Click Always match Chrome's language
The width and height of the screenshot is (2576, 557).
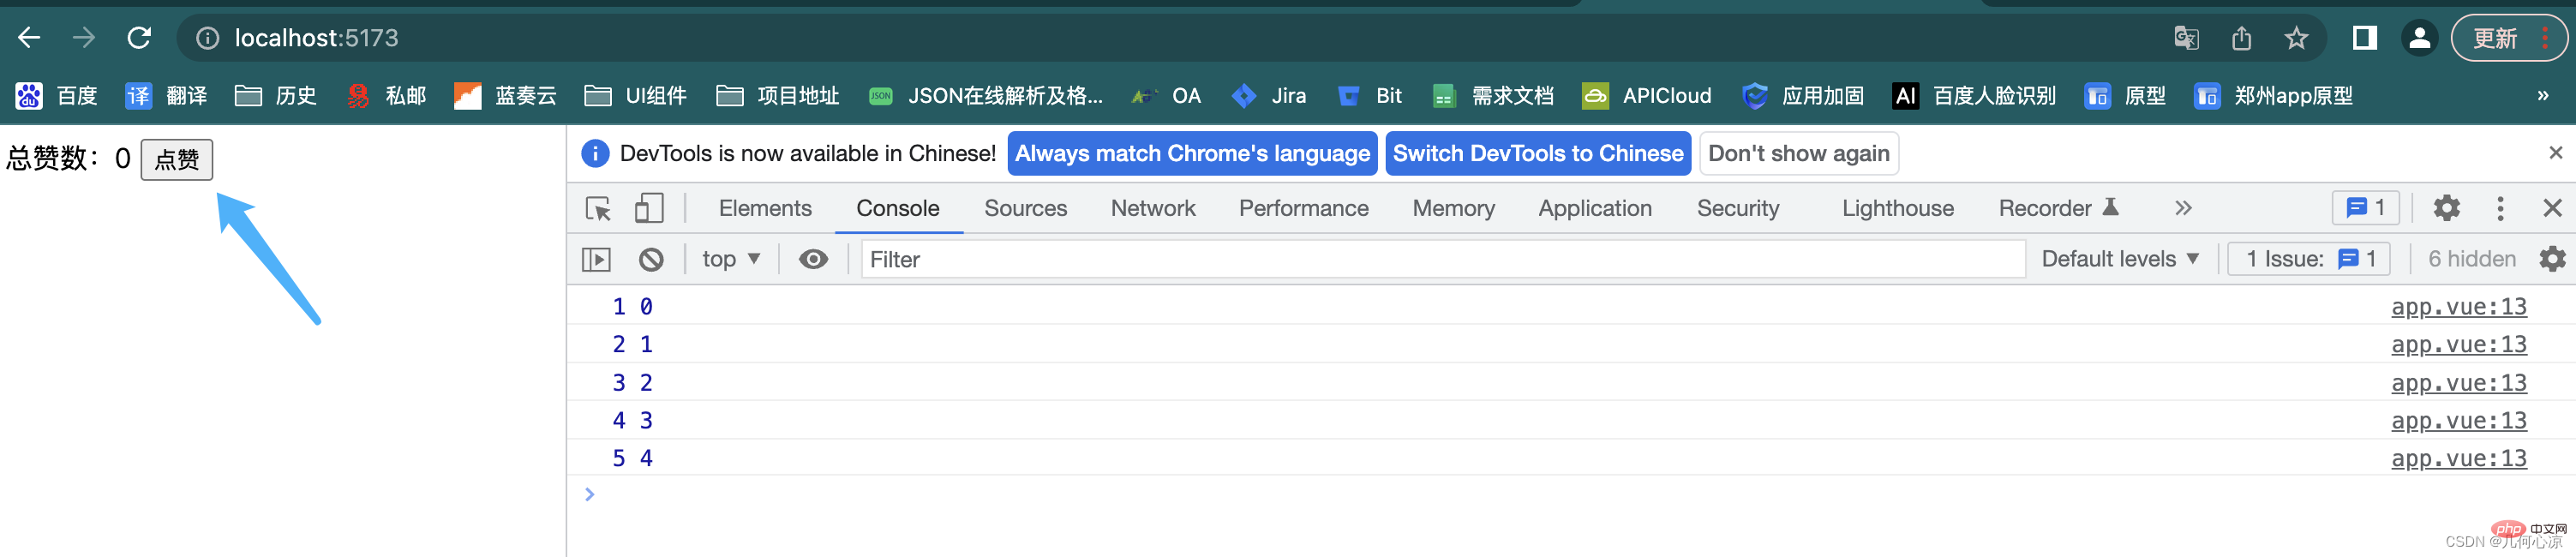[1192, 153]
